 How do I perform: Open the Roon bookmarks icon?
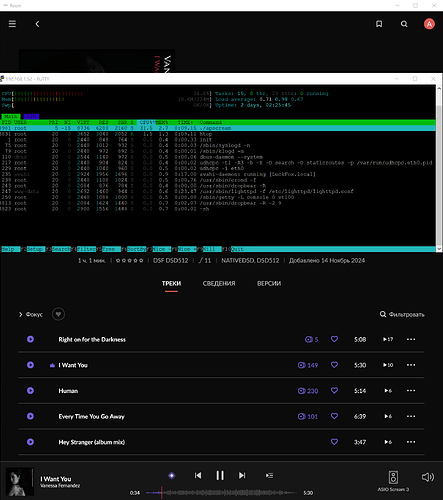pyautogui.click(x=379, y=24)
